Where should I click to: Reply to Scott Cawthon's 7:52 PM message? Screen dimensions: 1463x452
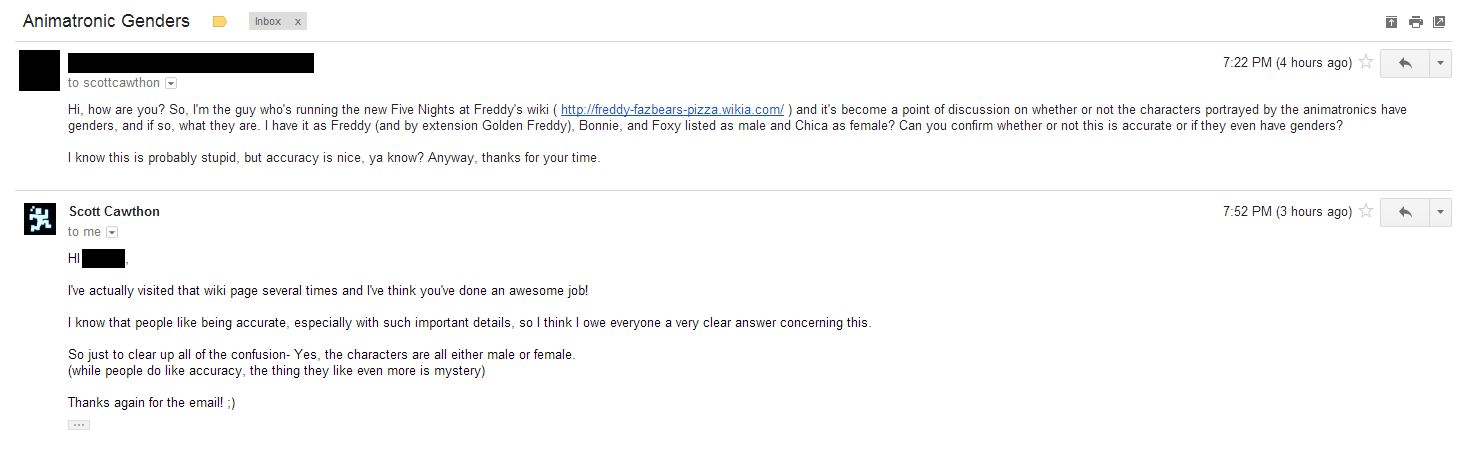click(x=1405, y=212)
